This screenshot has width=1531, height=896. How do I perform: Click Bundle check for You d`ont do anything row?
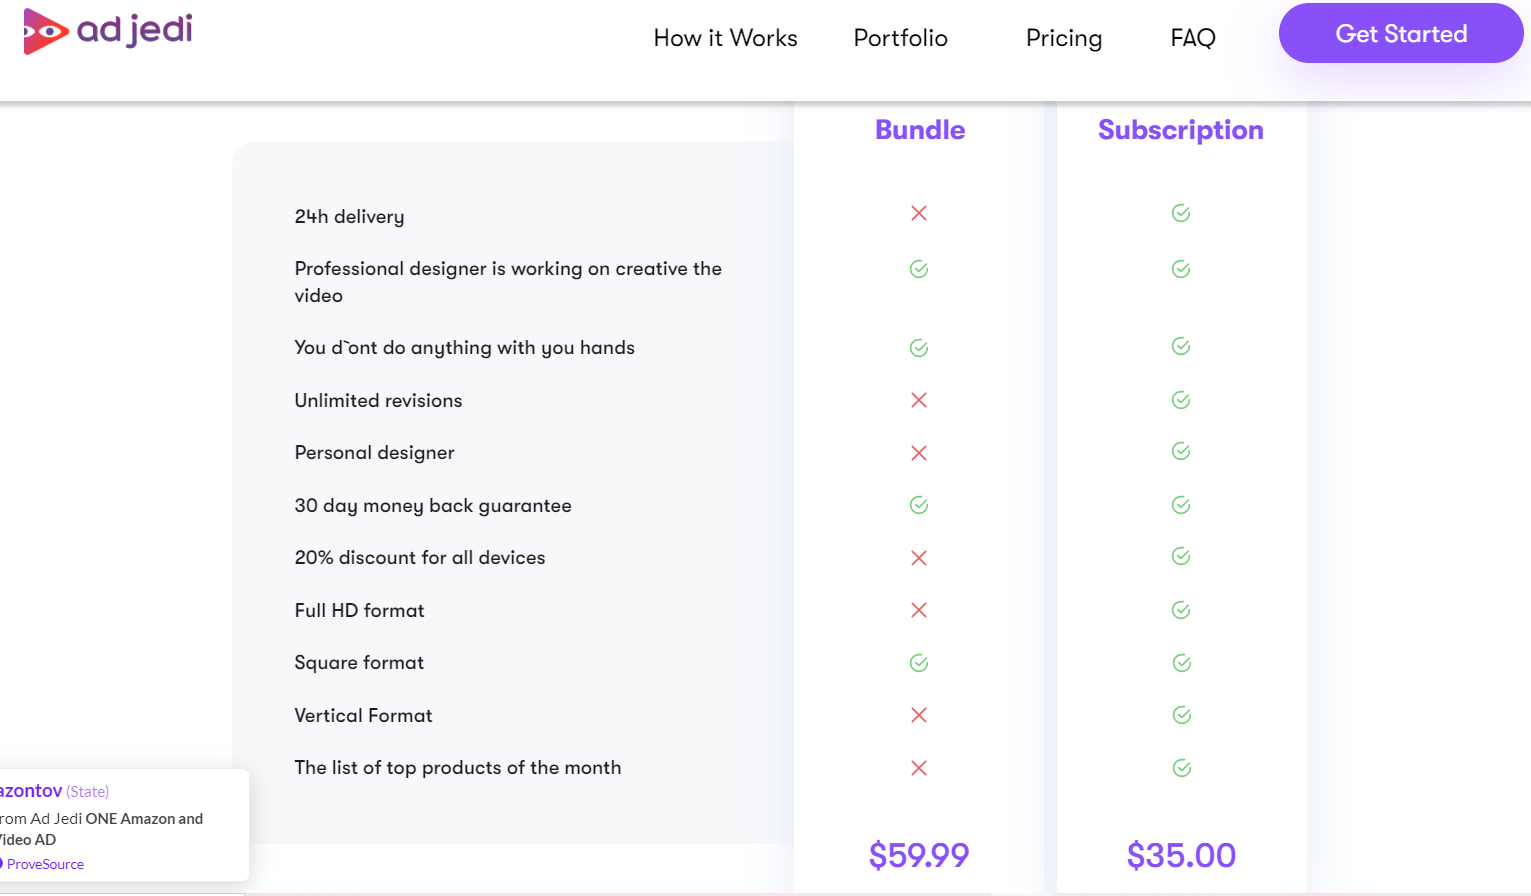click(x=919, y=348)
